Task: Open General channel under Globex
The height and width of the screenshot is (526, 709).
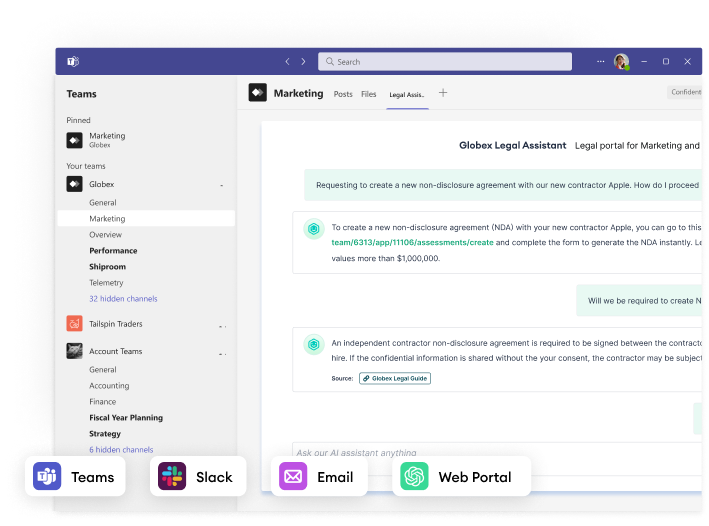Action: click(103, 203)
